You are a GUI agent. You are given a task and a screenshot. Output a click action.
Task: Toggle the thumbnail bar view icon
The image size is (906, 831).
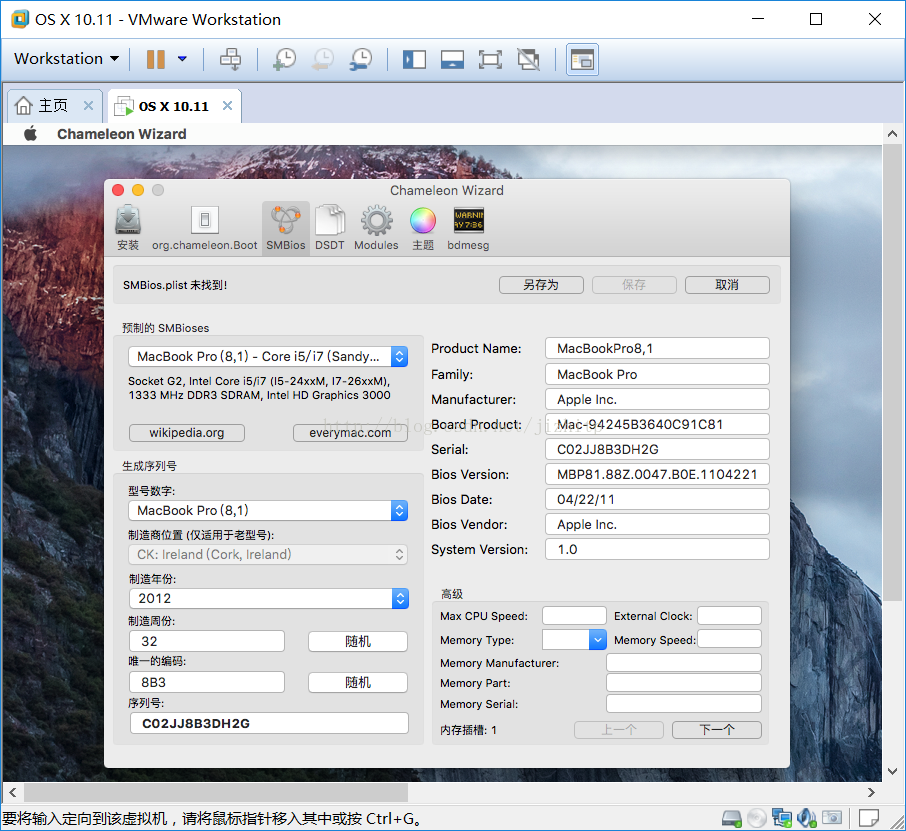[452, 59]
